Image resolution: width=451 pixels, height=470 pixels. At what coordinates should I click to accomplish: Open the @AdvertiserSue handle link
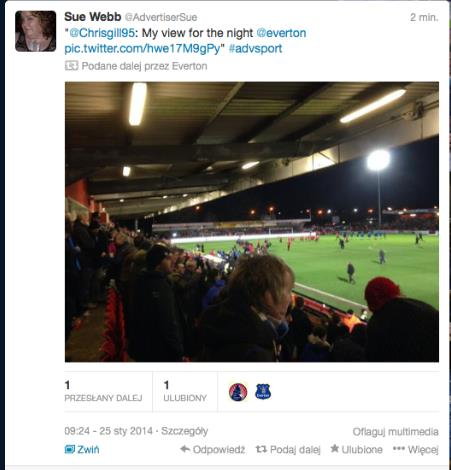(161, 17)
